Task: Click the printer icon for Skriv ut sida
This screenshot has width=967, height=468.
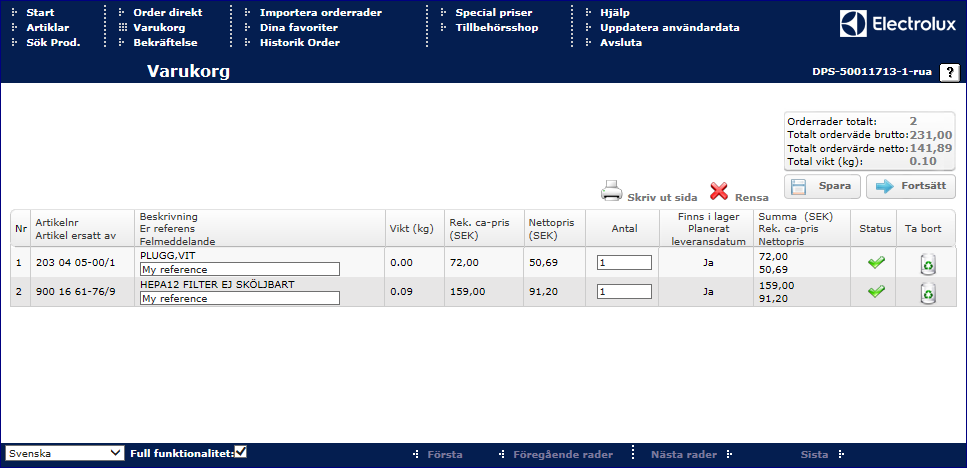Action: pyautogui.click(x=612, y=191)
